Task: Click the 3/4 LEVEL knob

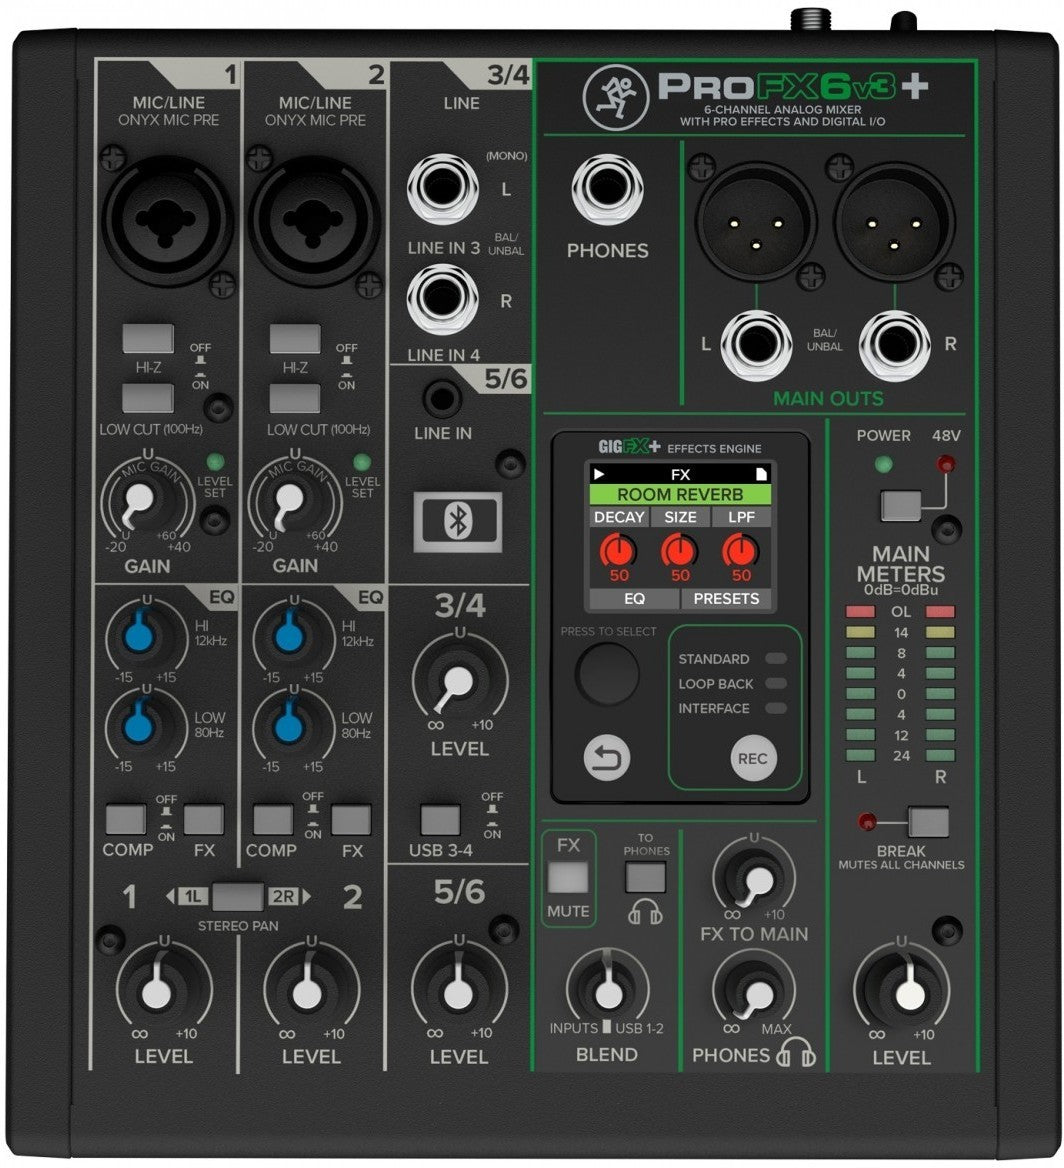Action: (x=459, y=680)
